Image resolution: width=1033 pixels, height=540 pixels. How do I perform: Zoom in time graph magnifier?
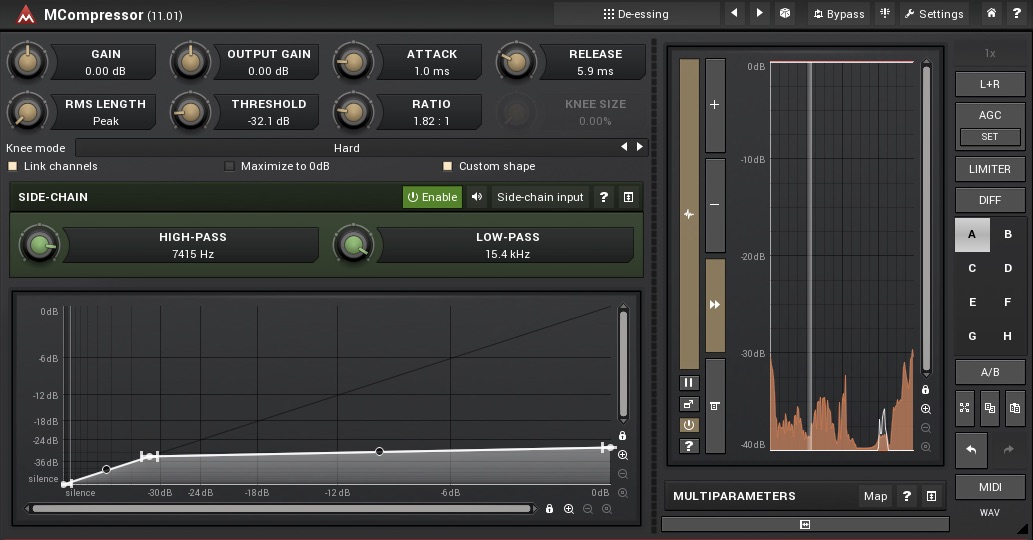pyautogui.click(x=926, y=408)
